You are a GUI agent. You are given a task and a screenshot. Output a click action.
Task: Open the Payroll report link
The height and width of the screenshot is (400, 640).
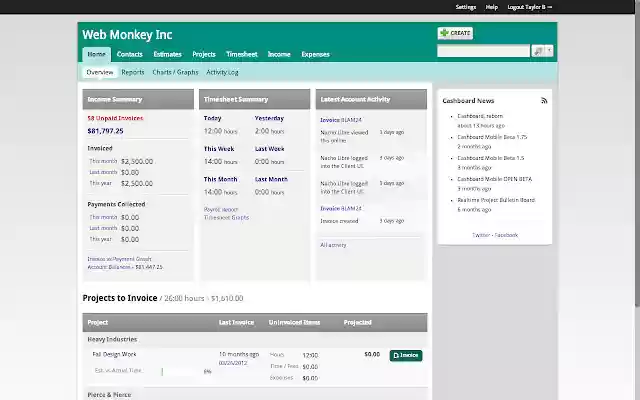point(221,209)
